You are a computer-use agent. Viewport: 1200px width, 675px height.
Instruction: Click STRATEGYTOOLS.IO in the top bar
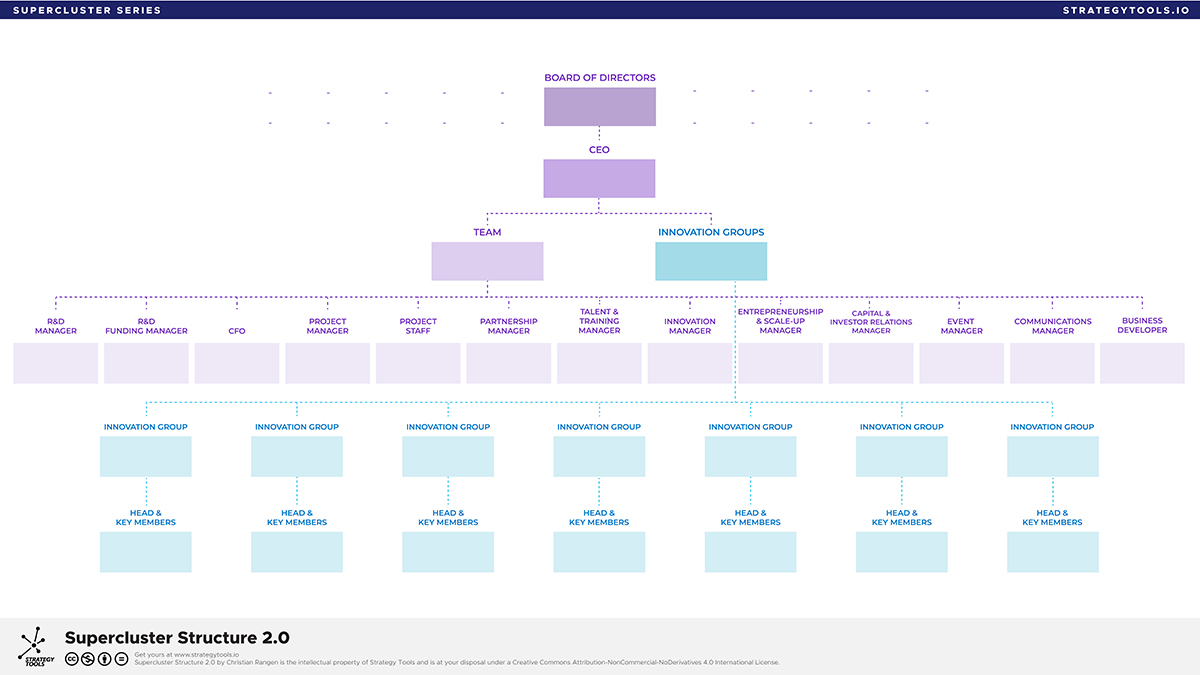click(1125, 10)
